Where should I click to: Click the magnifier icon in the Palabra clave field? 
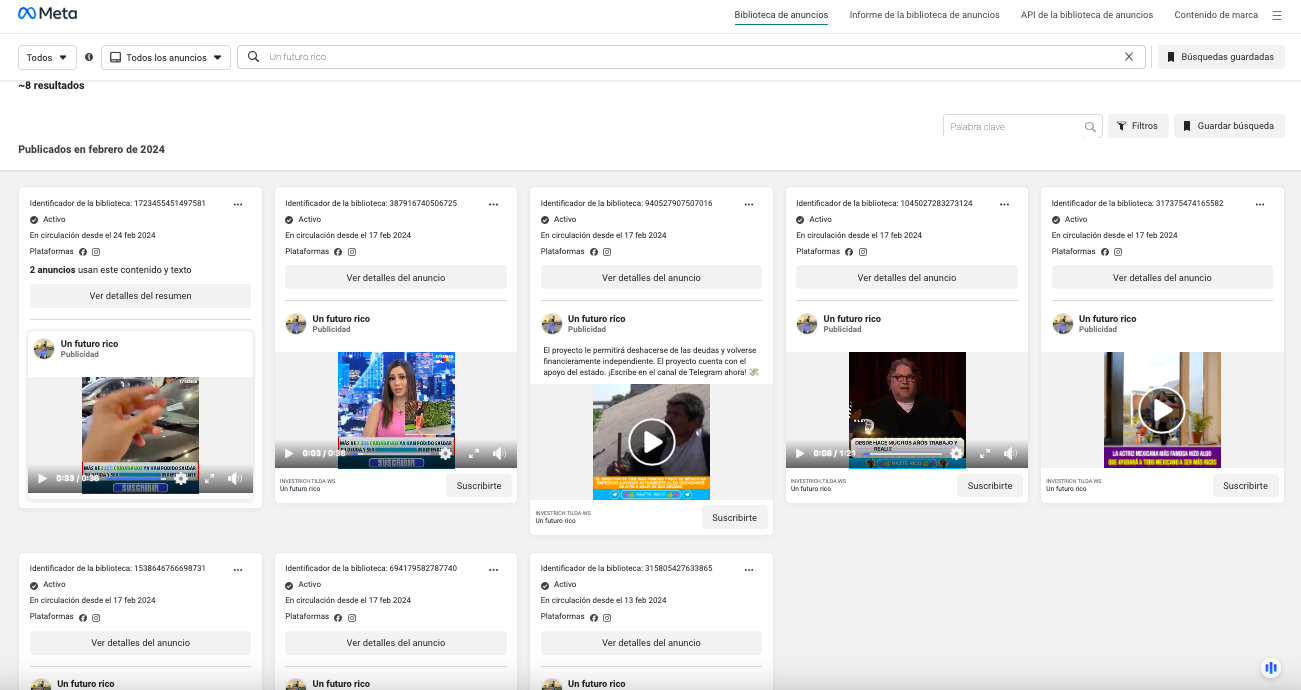coord(1090,127)
